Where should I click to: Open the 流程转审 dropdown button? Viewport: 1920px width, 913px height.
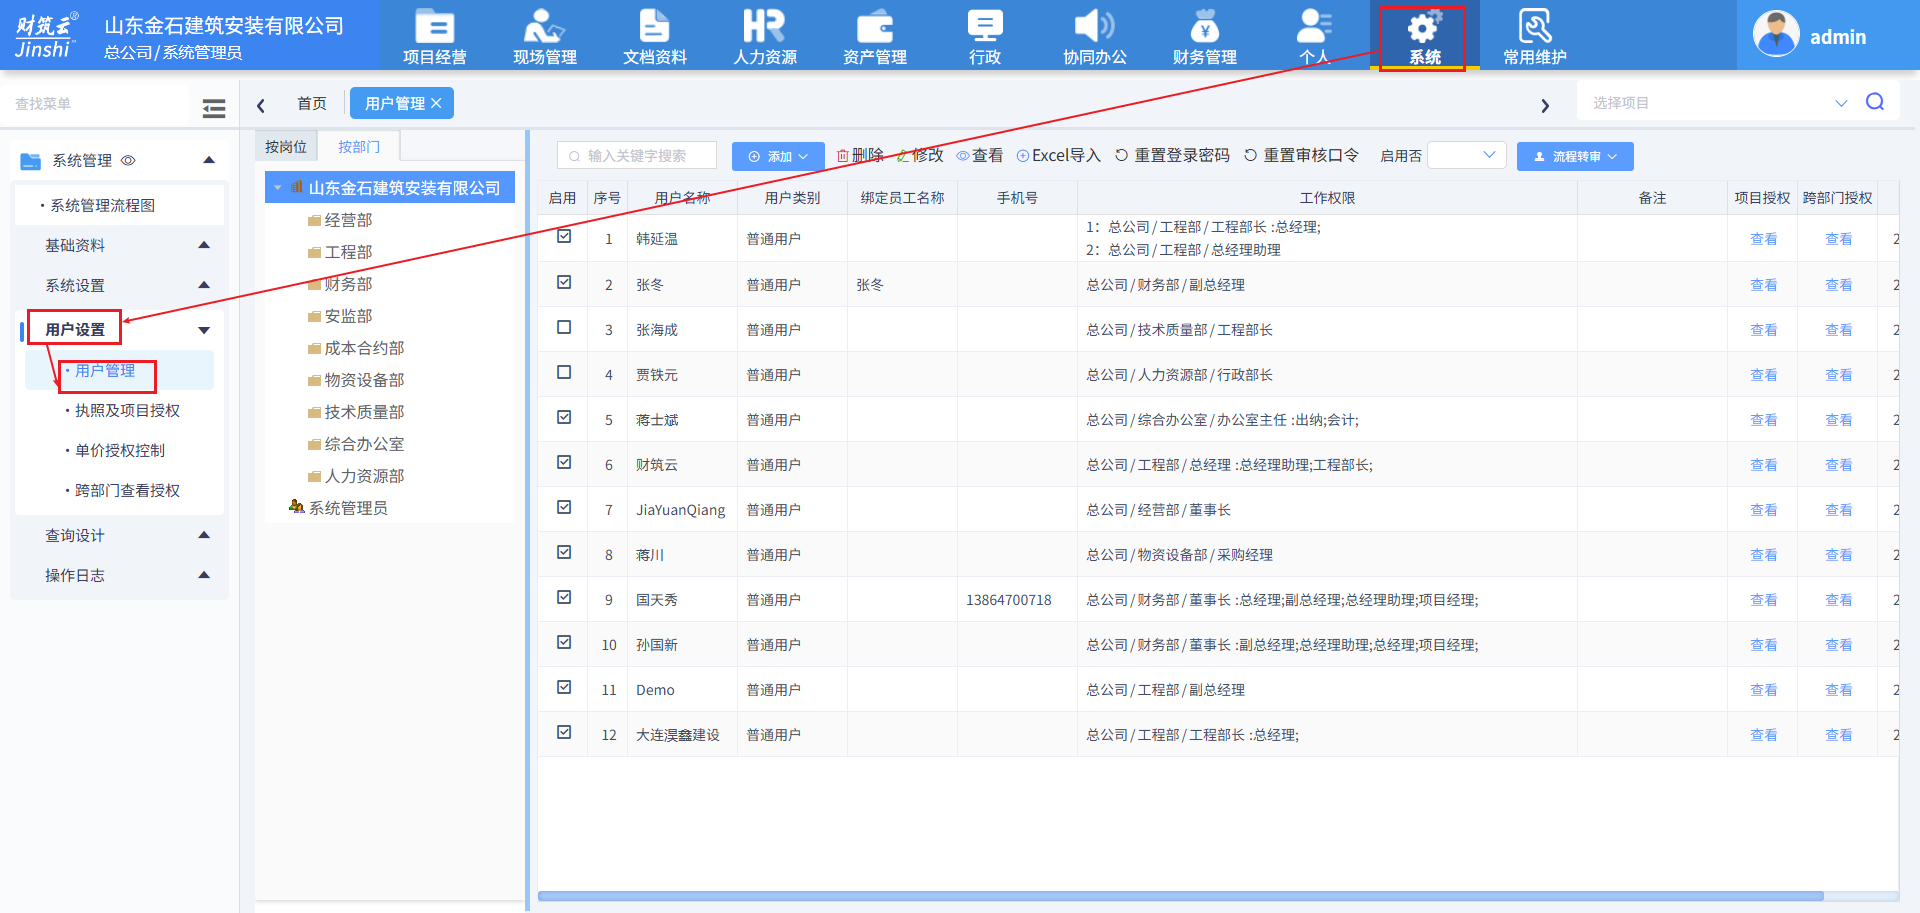[1575, 156]
